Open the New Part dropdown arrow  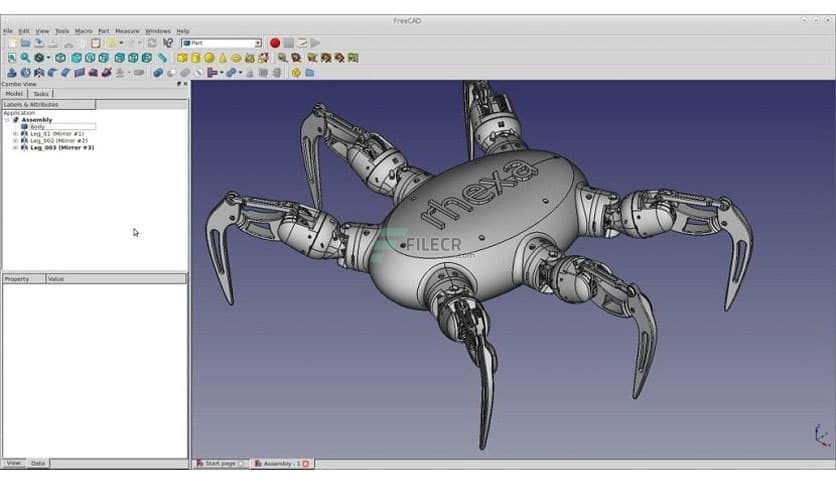pyautogui.click(x=121, y=43)
